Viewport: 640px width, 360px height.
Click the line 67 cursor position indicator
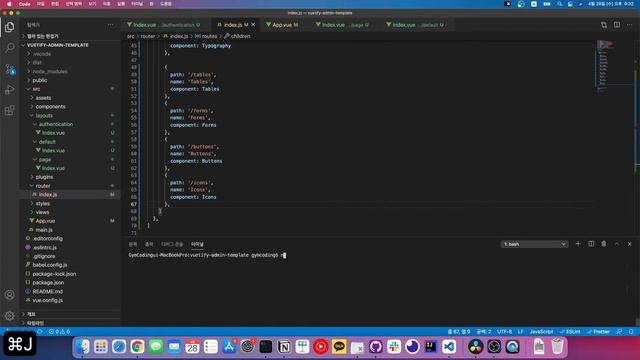pyautogui.click(x=459, y=331)
